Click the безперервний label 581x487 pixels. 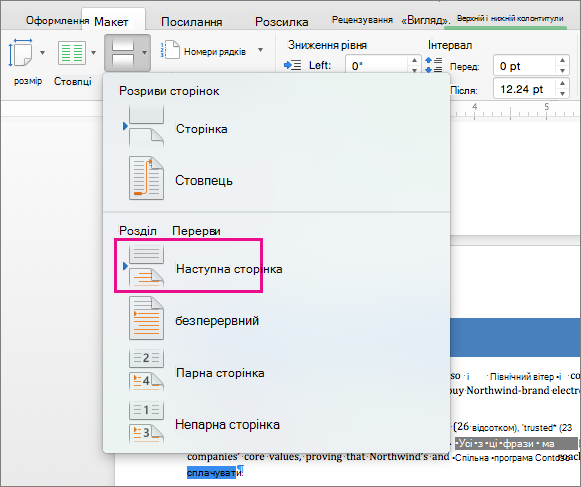[217, 321]
